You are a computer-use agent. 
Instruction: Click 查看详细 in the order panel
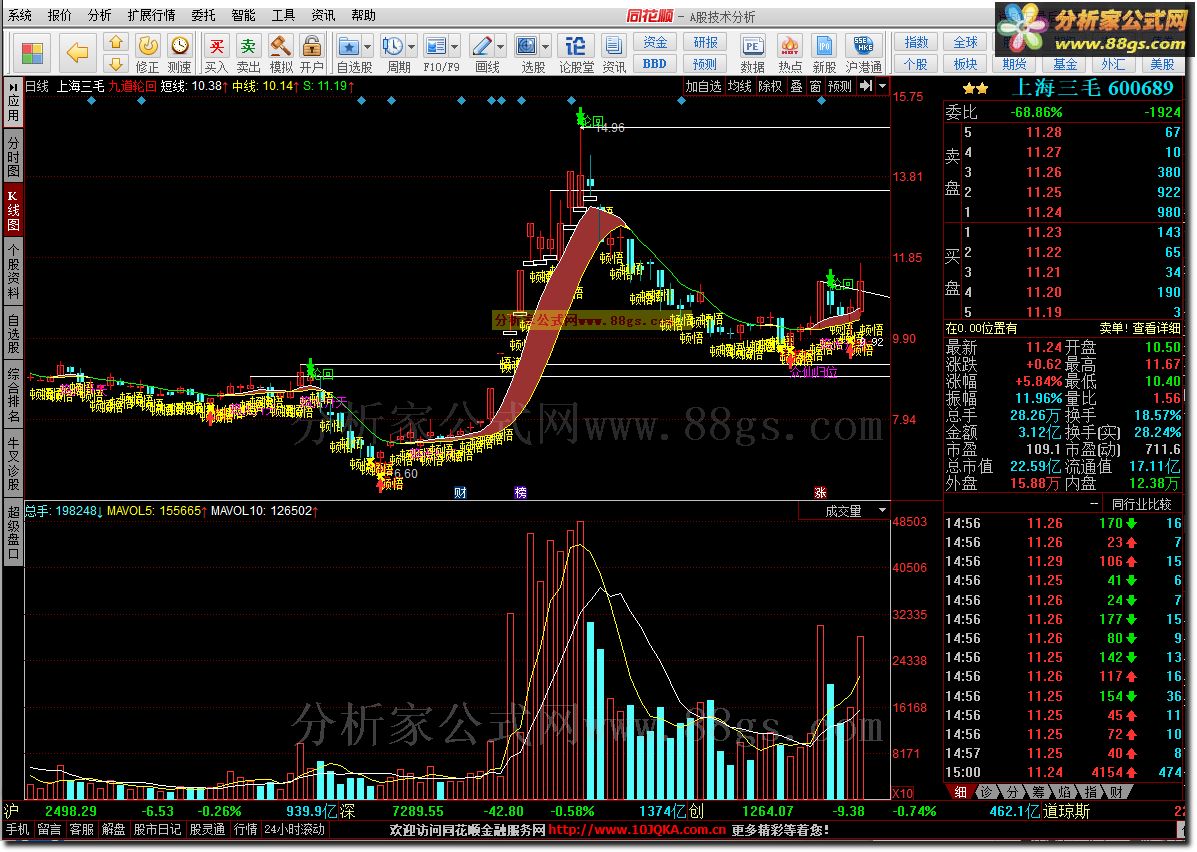tap(1157, 328)
